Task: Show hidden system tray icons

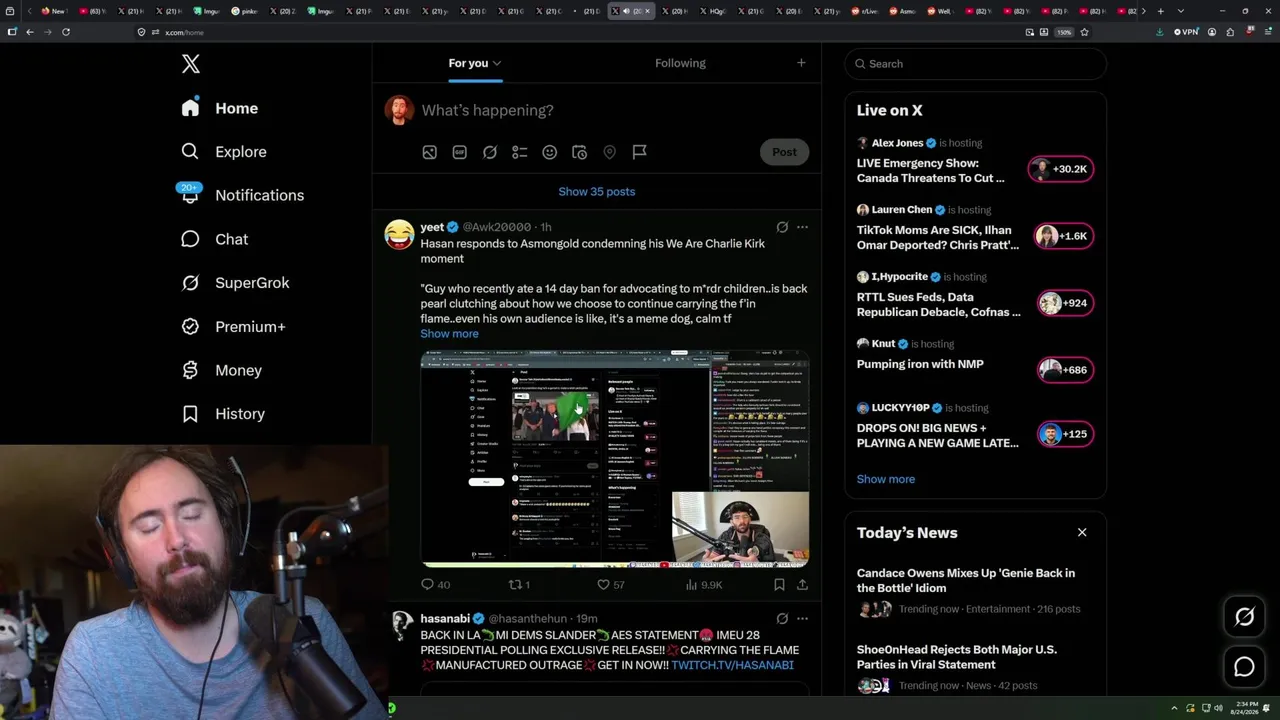Action: click(1174, 708)
